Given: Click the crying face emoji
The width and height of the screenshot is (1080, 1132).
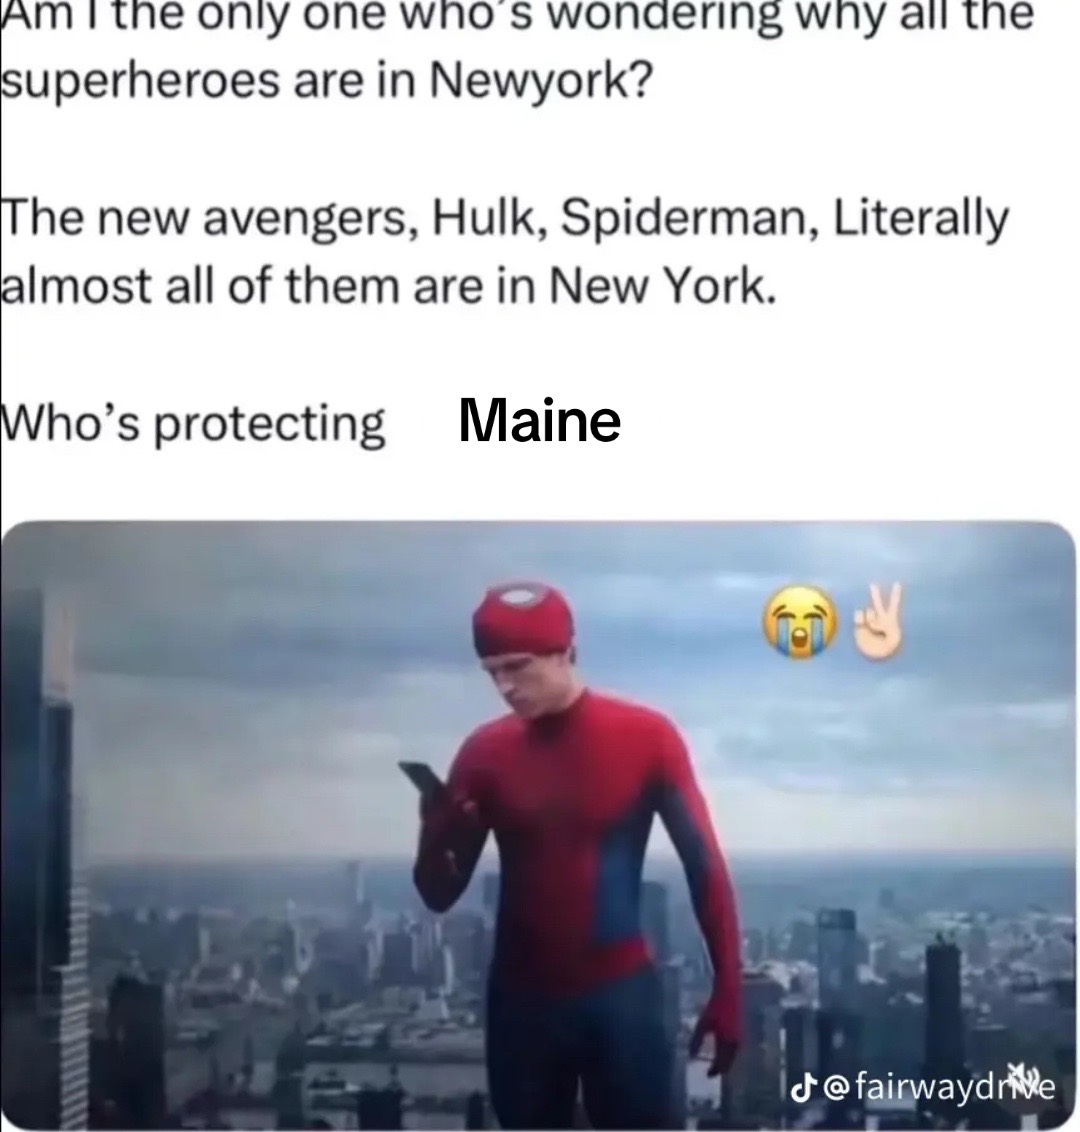Looking at the screenshot, I should pos(801,622).
